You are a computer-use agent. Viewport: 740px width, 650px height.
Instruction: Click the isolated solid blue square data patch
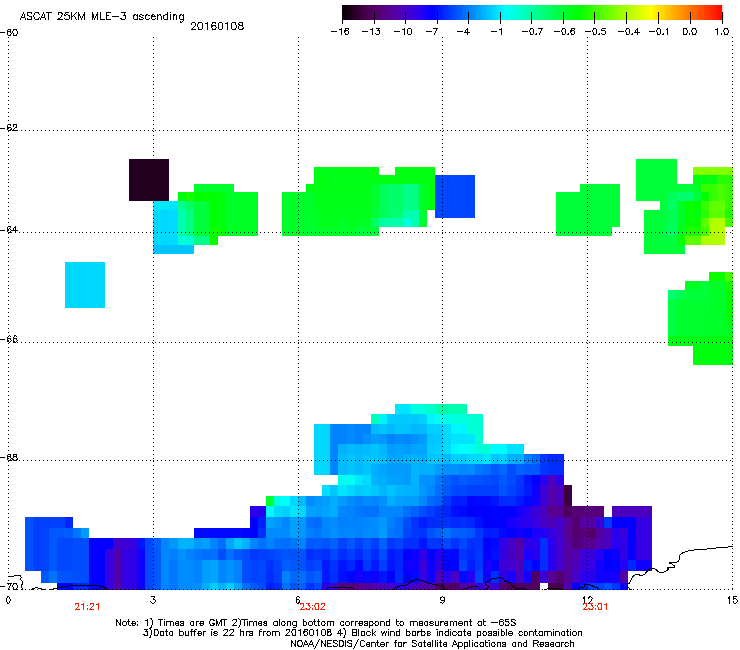point(455,196)
